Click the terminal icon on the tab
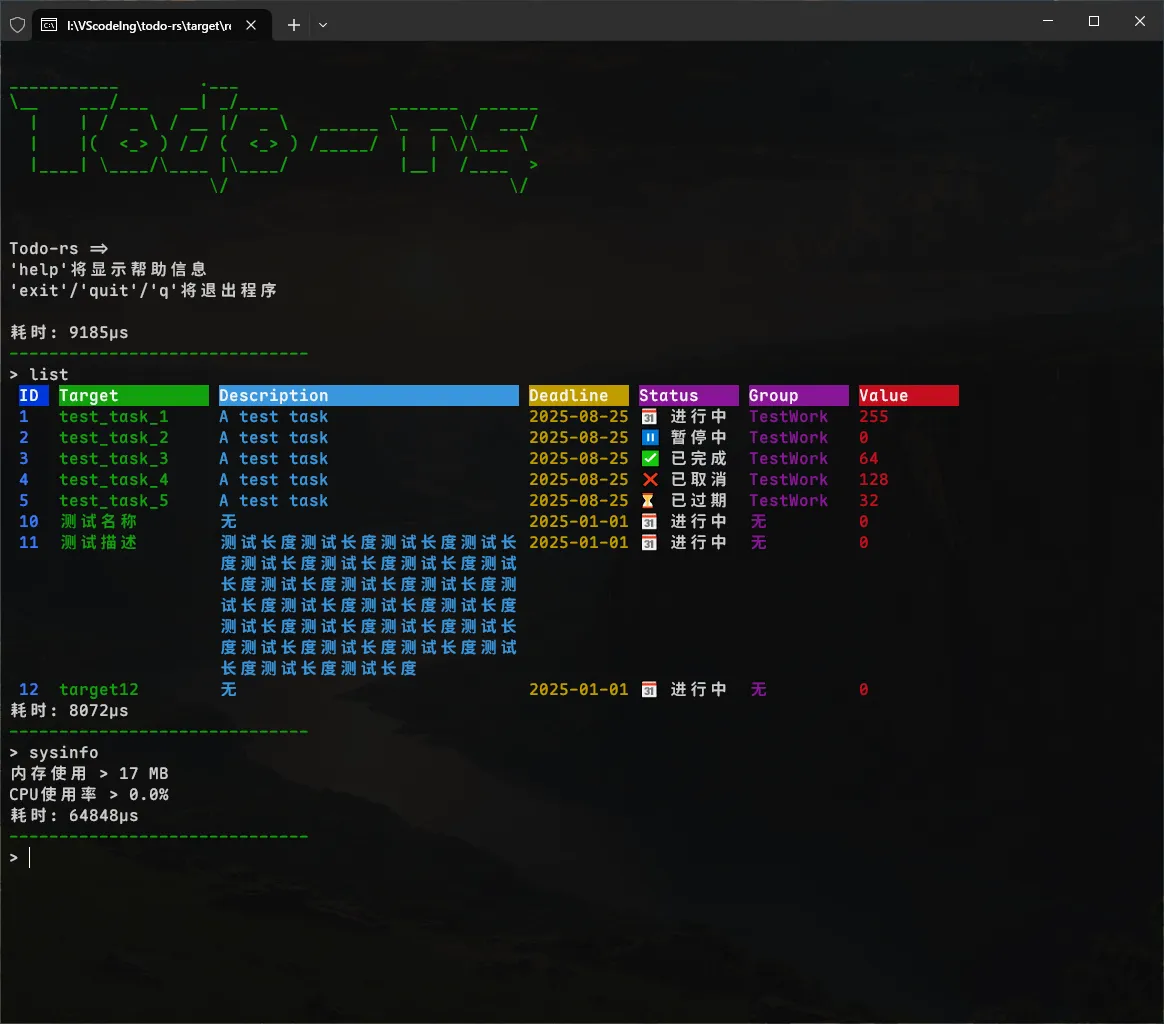 [x=49, y=25]
